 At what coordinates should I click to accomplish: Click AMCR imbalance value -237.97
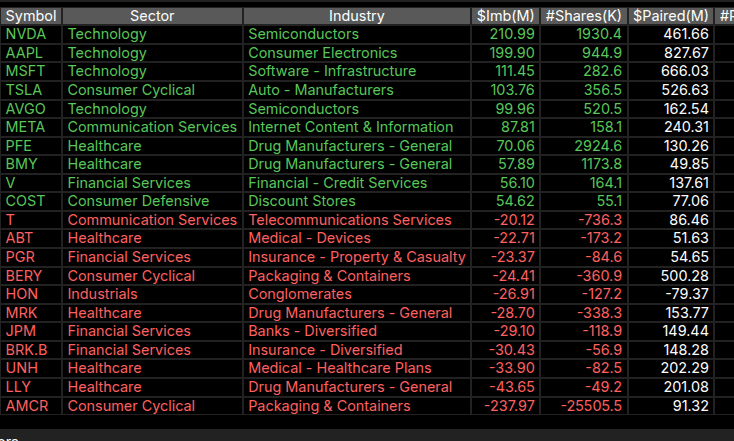[506, 405]
